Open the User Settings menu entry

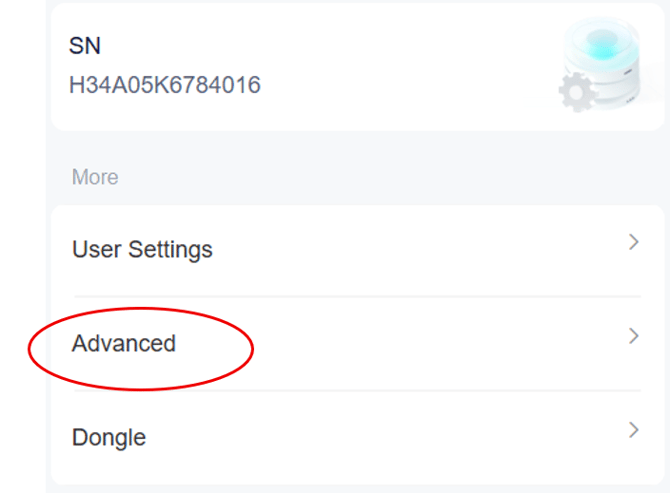pos(357,250)
